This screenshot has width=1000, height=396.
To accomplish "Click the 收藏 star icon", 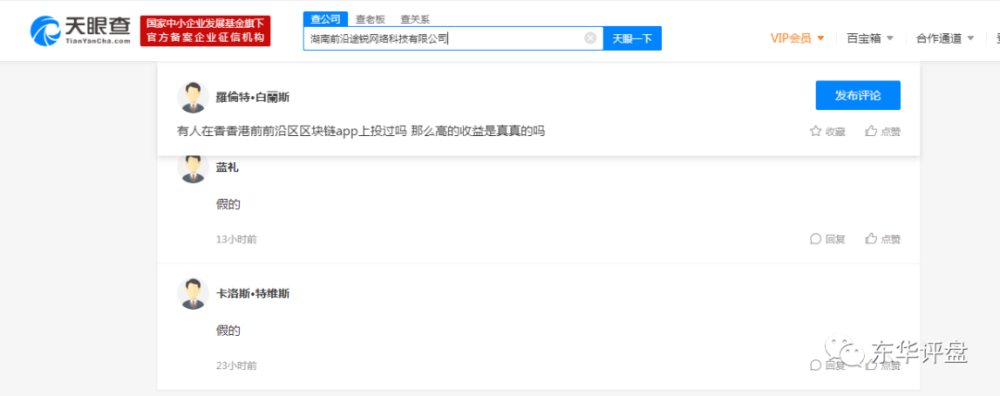I will 827,131.
